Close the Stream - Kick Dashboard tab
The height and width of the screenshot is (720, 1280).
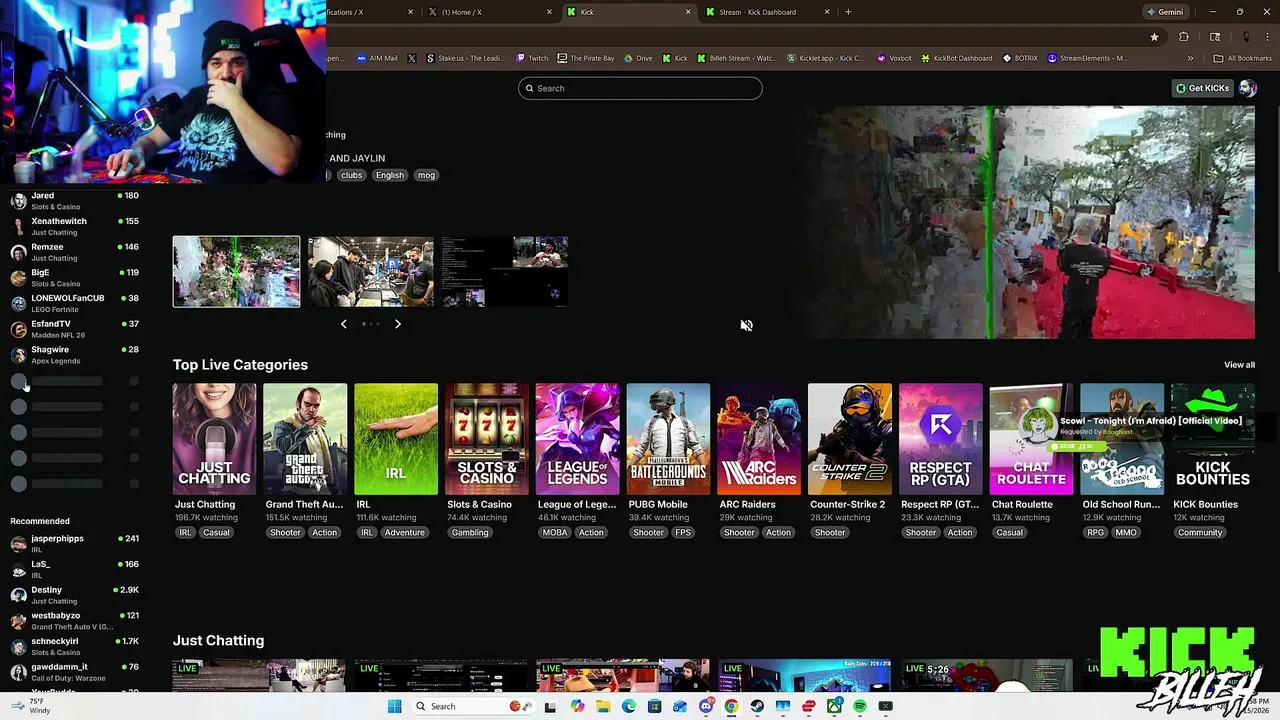(x=827, y=12)
